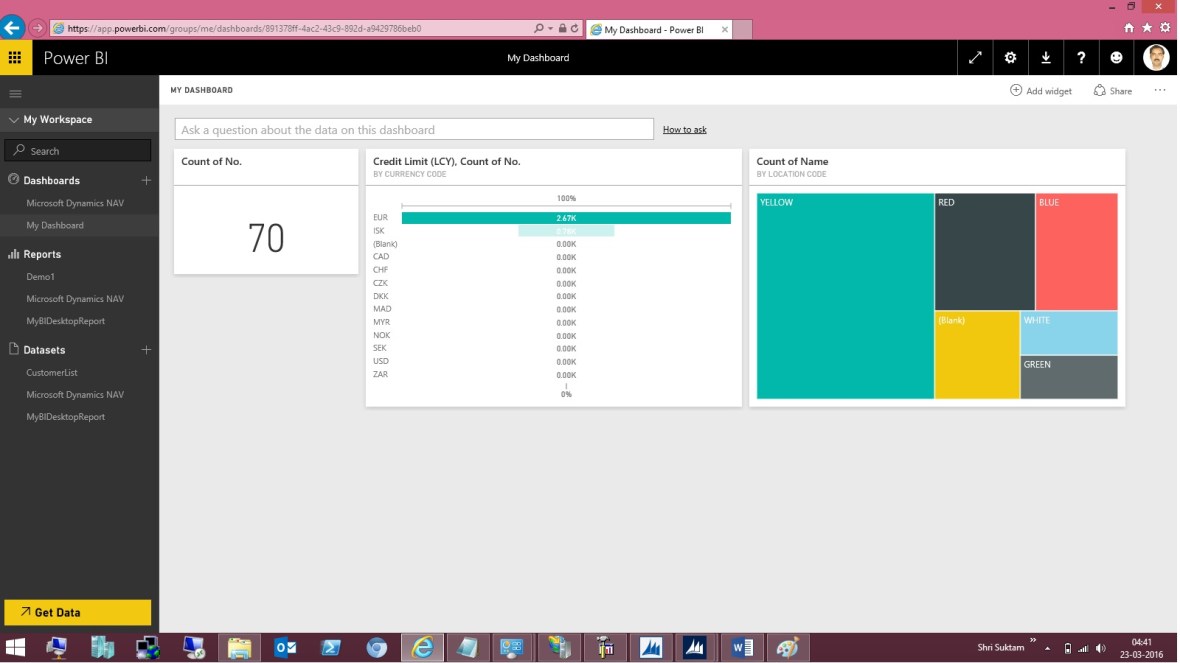Open Power BI Settings gear icon
The width and height of the screenshot is (1180, 663).
(x=1010, y=58)
